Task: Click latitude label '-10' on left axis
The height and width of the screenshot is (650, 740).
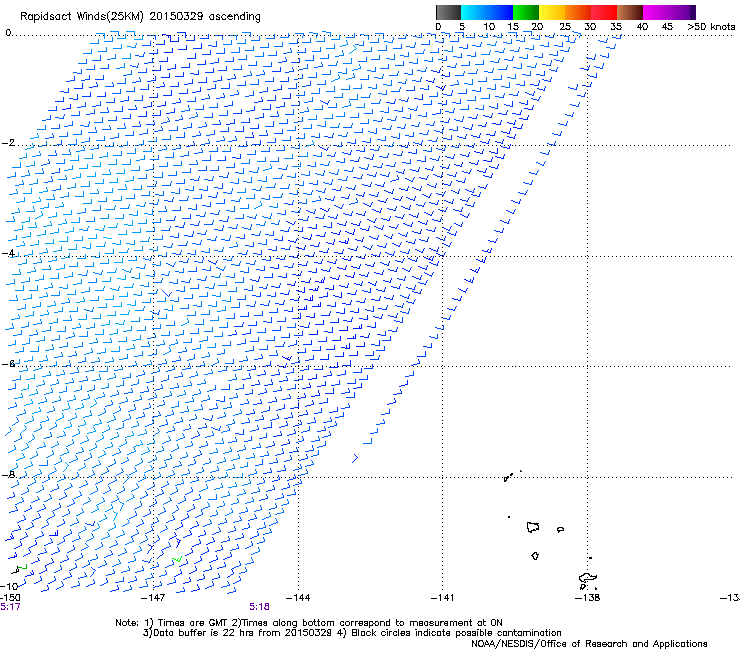Action: click(9, 586)
